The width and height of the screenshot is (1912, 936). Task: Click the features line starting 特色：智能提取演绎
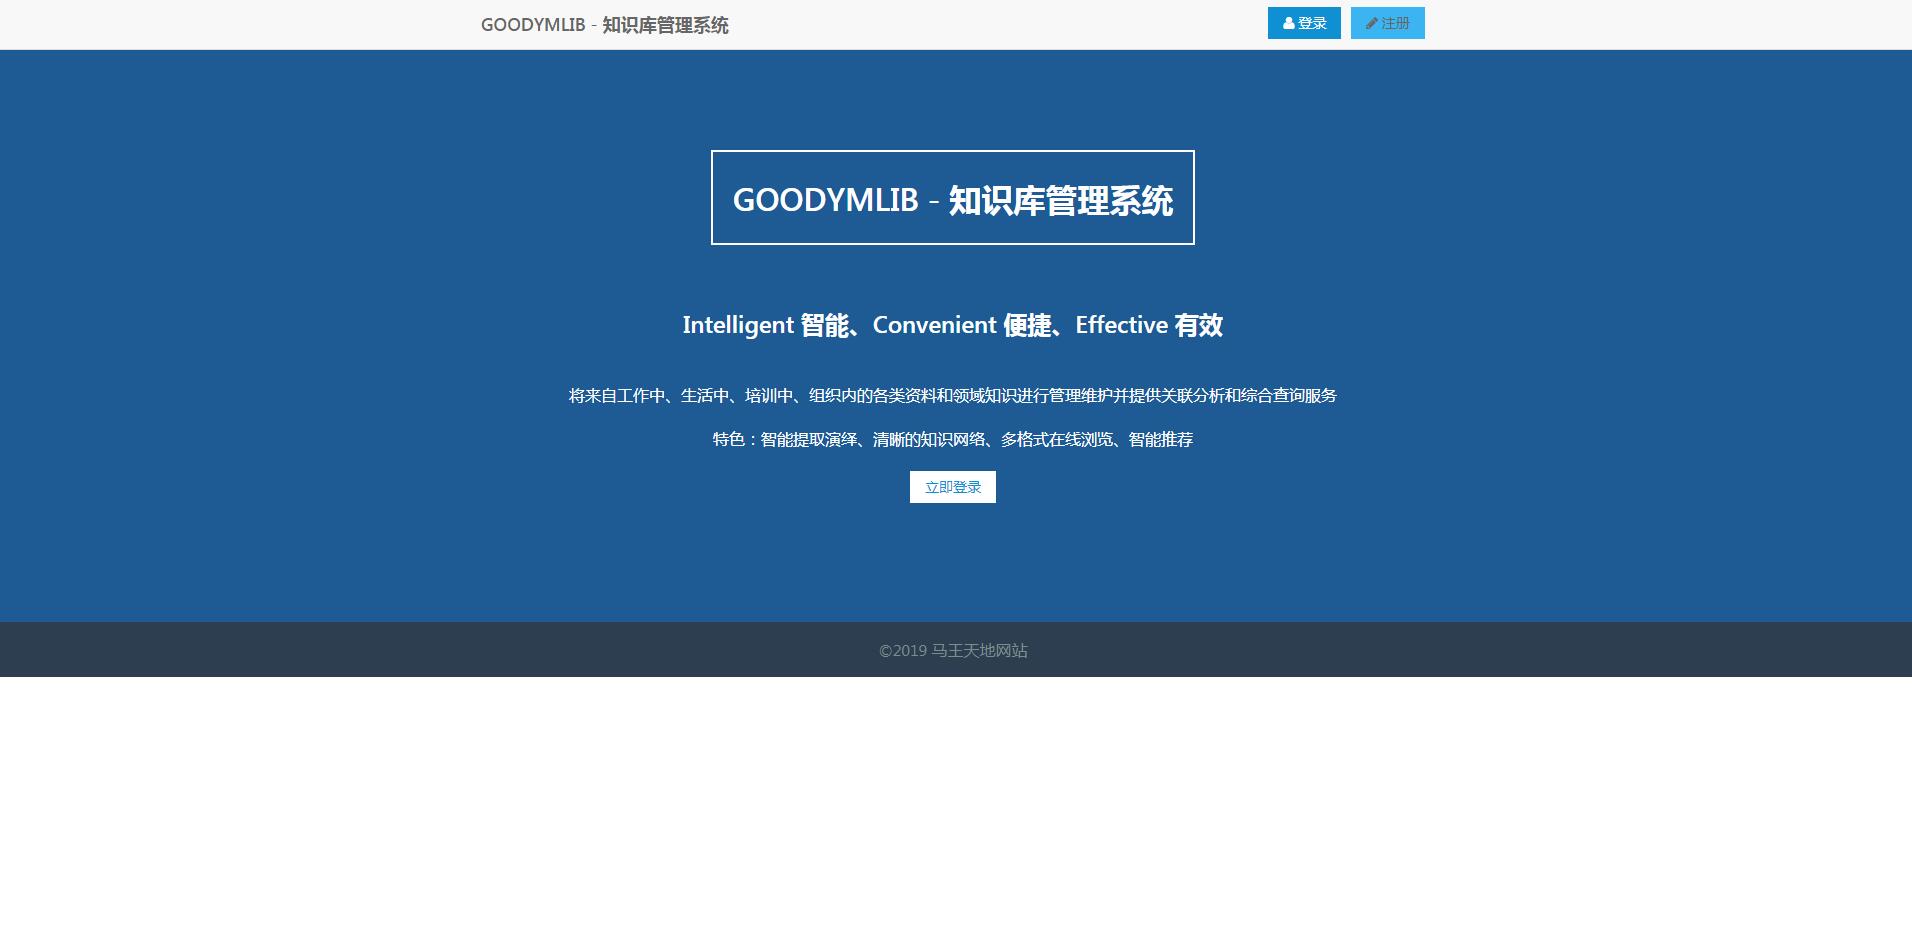[x=953, y=439]
